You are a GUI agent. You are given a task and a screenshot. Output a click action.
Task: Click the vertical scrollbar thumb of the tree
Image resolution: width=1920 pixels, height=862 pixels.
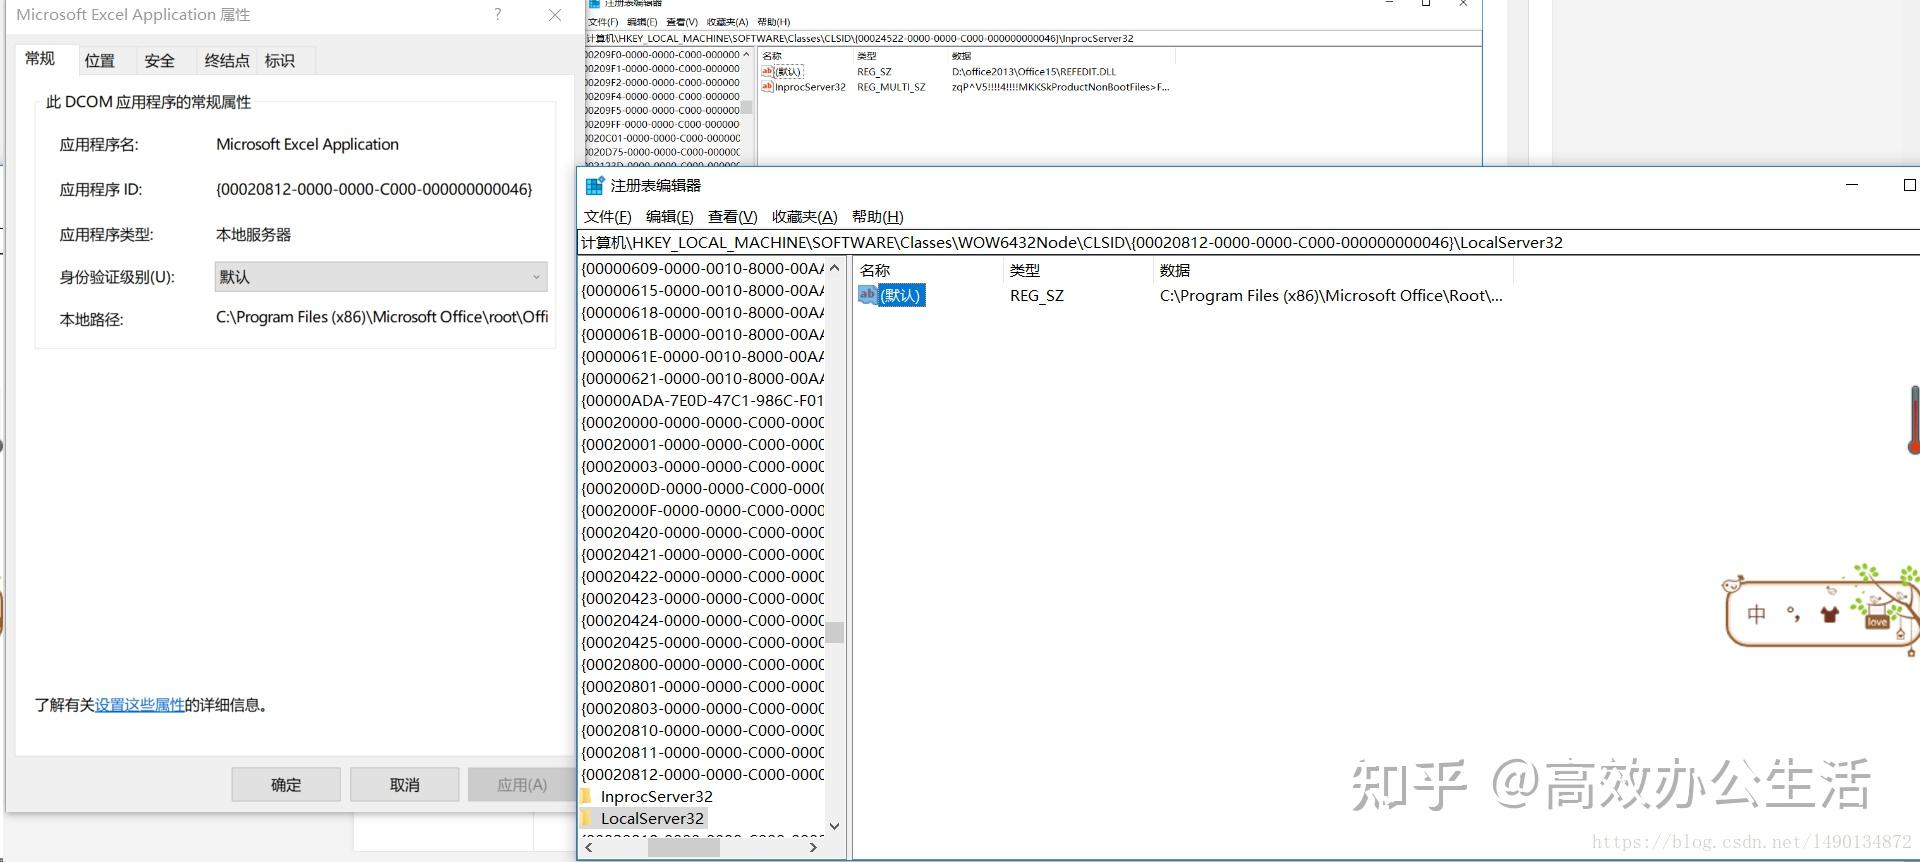coord(835,632)
